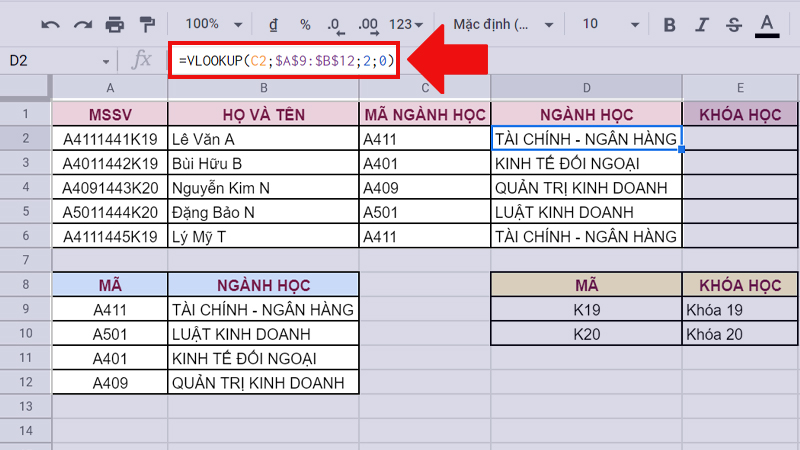Apply percent format
Image resolution: width=800 pixels, height=450 pixels.
click(306, 24)
